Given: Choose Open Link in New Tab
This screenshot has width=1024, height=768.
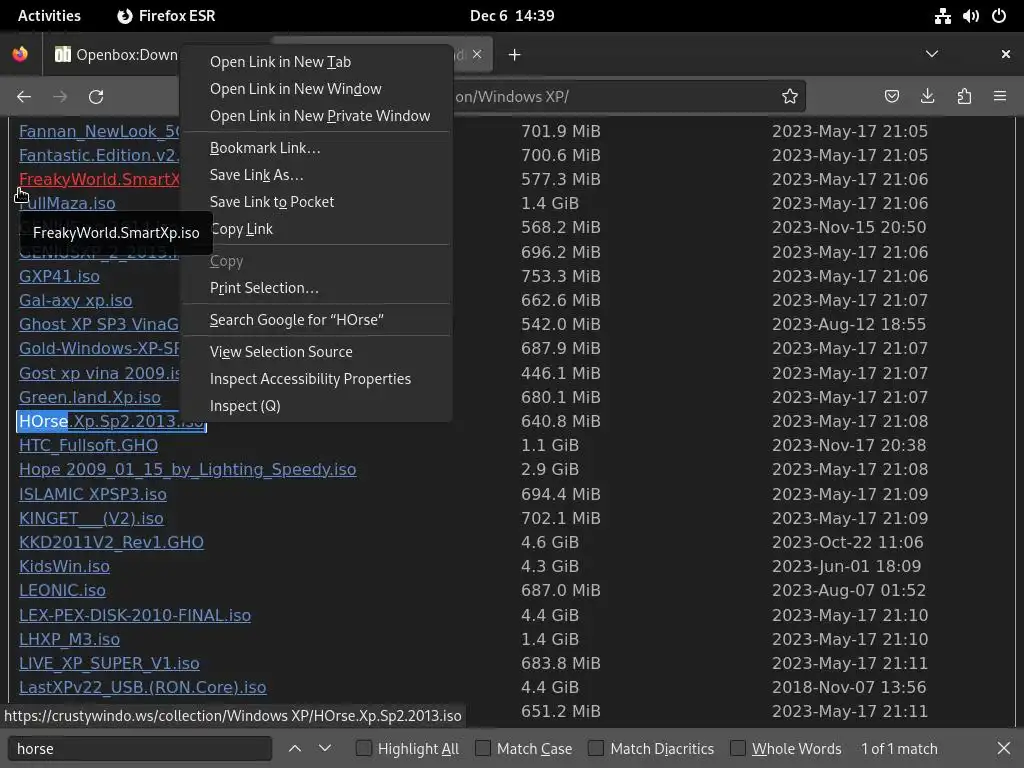Looking at the screenshot, I should [x=317, y=62].
